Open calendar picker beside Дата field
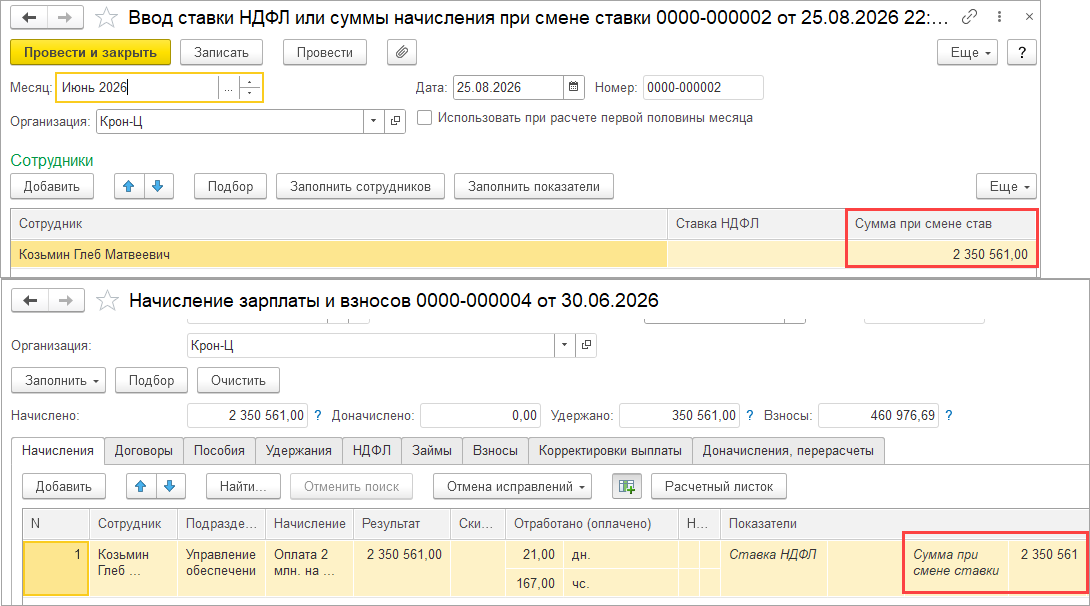This screenshot has height=606, width=1090. coord(574,87)
